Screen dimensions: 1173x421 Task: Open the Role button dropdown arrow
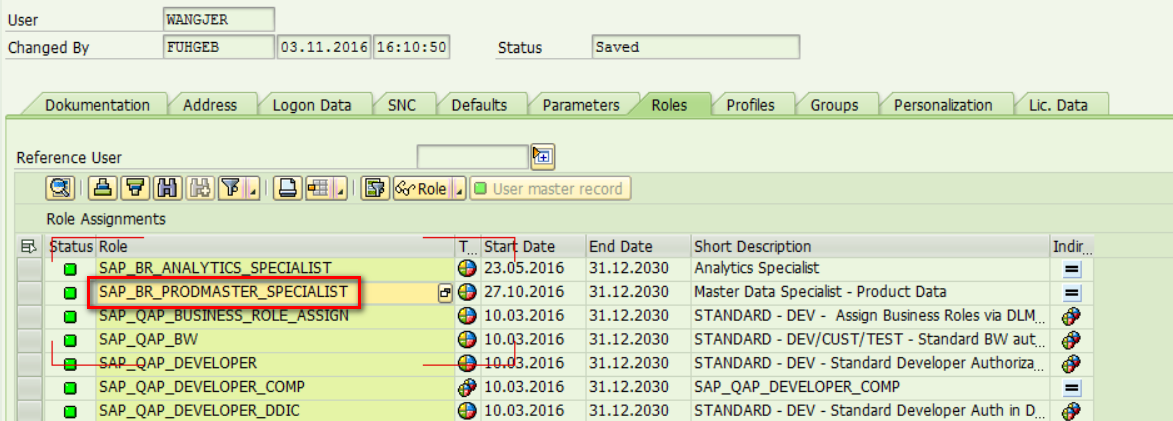(459, 189)
